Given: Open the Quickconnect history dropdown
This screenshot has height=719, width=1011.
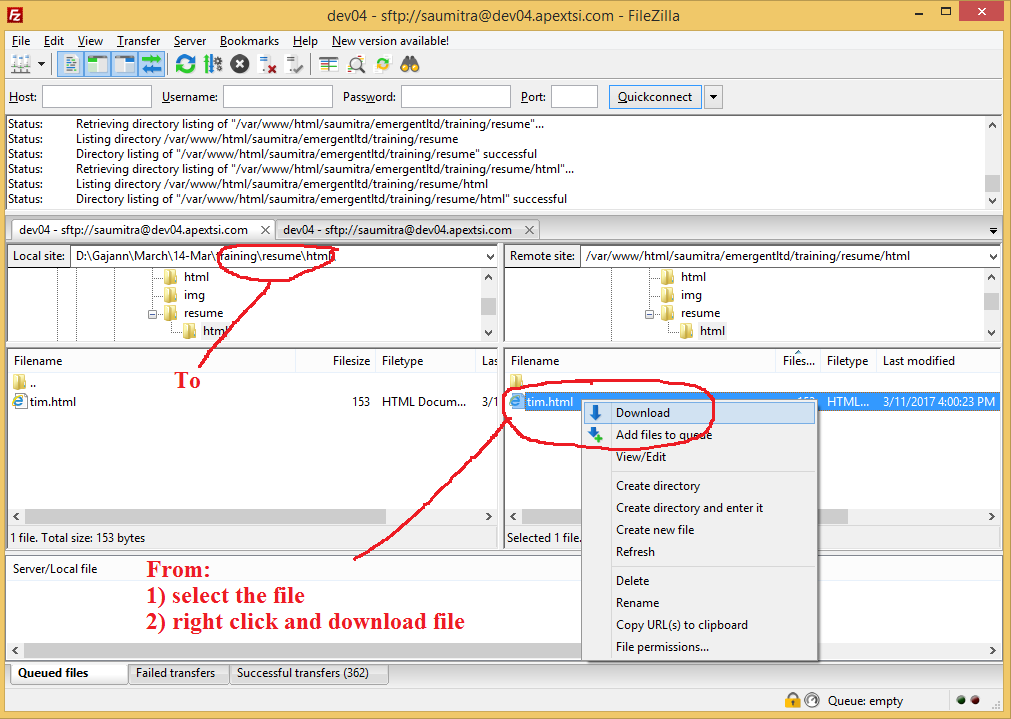Looking at the screenshot, I should (x=713, y=97).
